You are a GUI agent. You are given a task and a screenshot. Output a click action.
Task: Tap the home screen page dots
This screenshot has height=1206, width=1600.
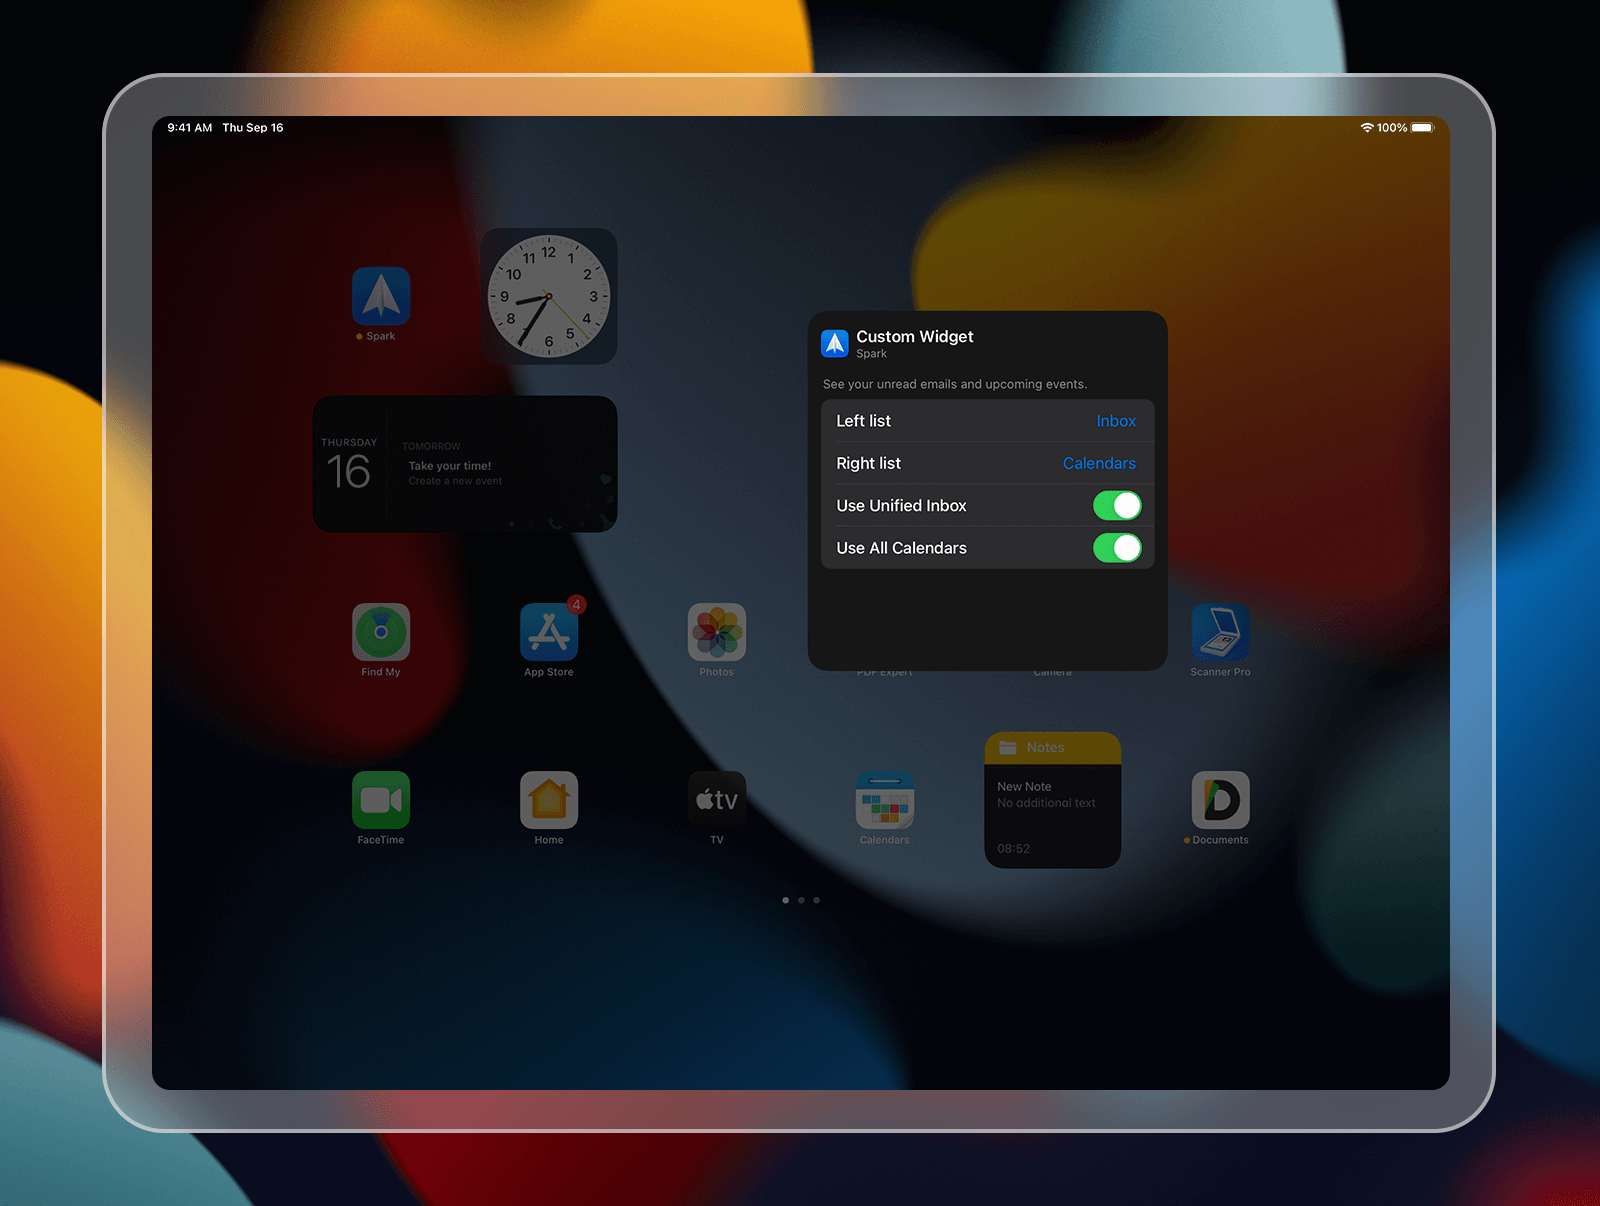(x=801, y=900)
